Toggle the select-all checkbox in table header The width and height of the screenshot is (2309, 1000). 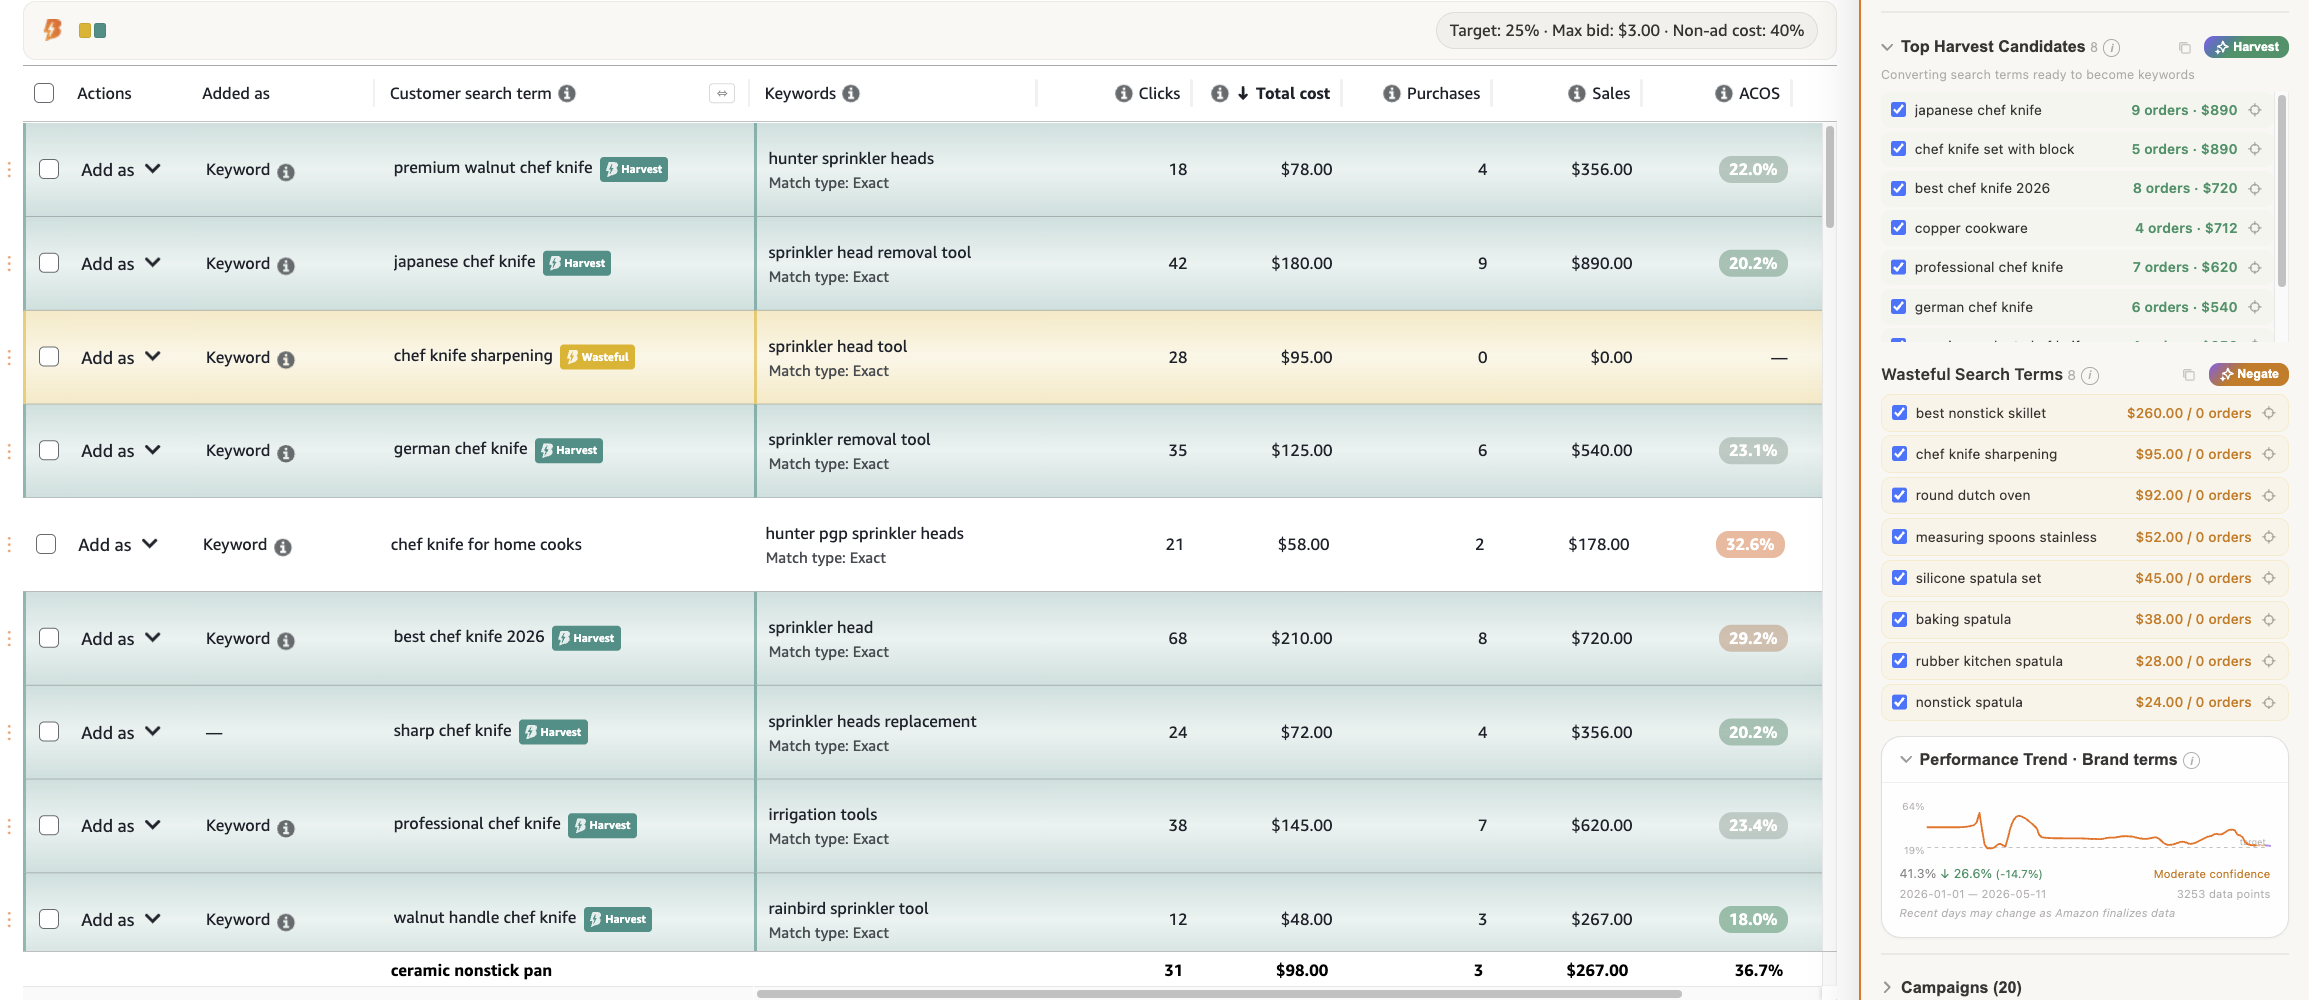pyautogui.click(x=44, y=93)
